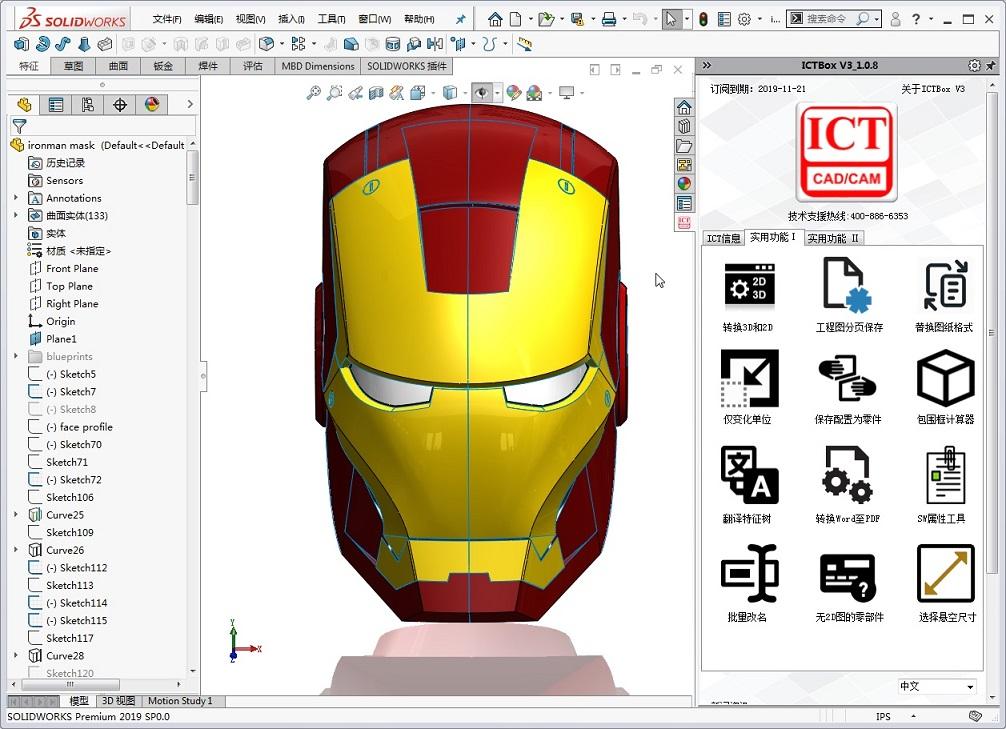Expand the Annotations tree node
Viewport: 1006px width, 729px height.
pos(16,198)
